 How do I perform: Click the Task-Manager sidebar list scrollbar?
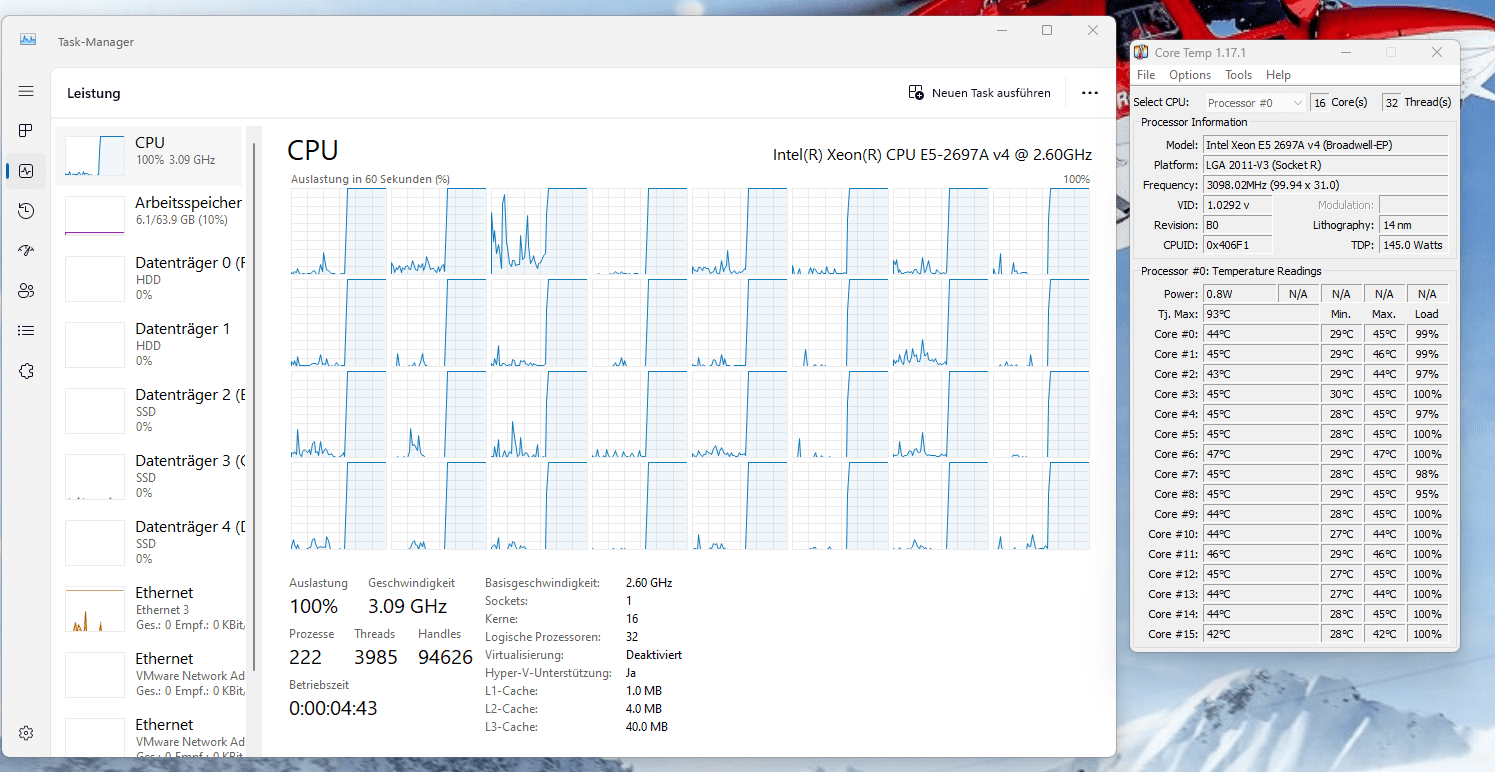pyautogui.click(x=255, y=405)
